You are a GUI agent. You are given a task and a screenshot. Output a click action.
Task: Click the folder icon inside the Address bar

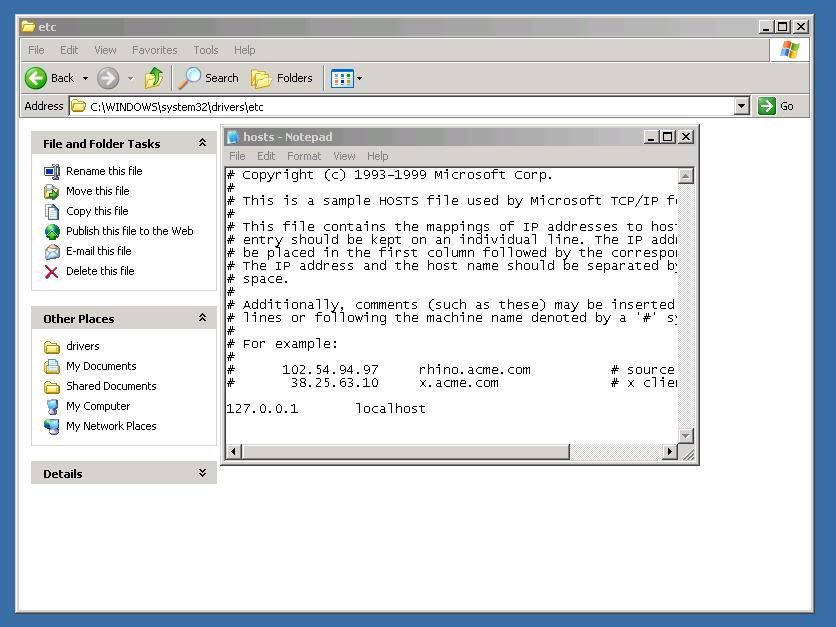pyautogui.click(x=78, y=106)
